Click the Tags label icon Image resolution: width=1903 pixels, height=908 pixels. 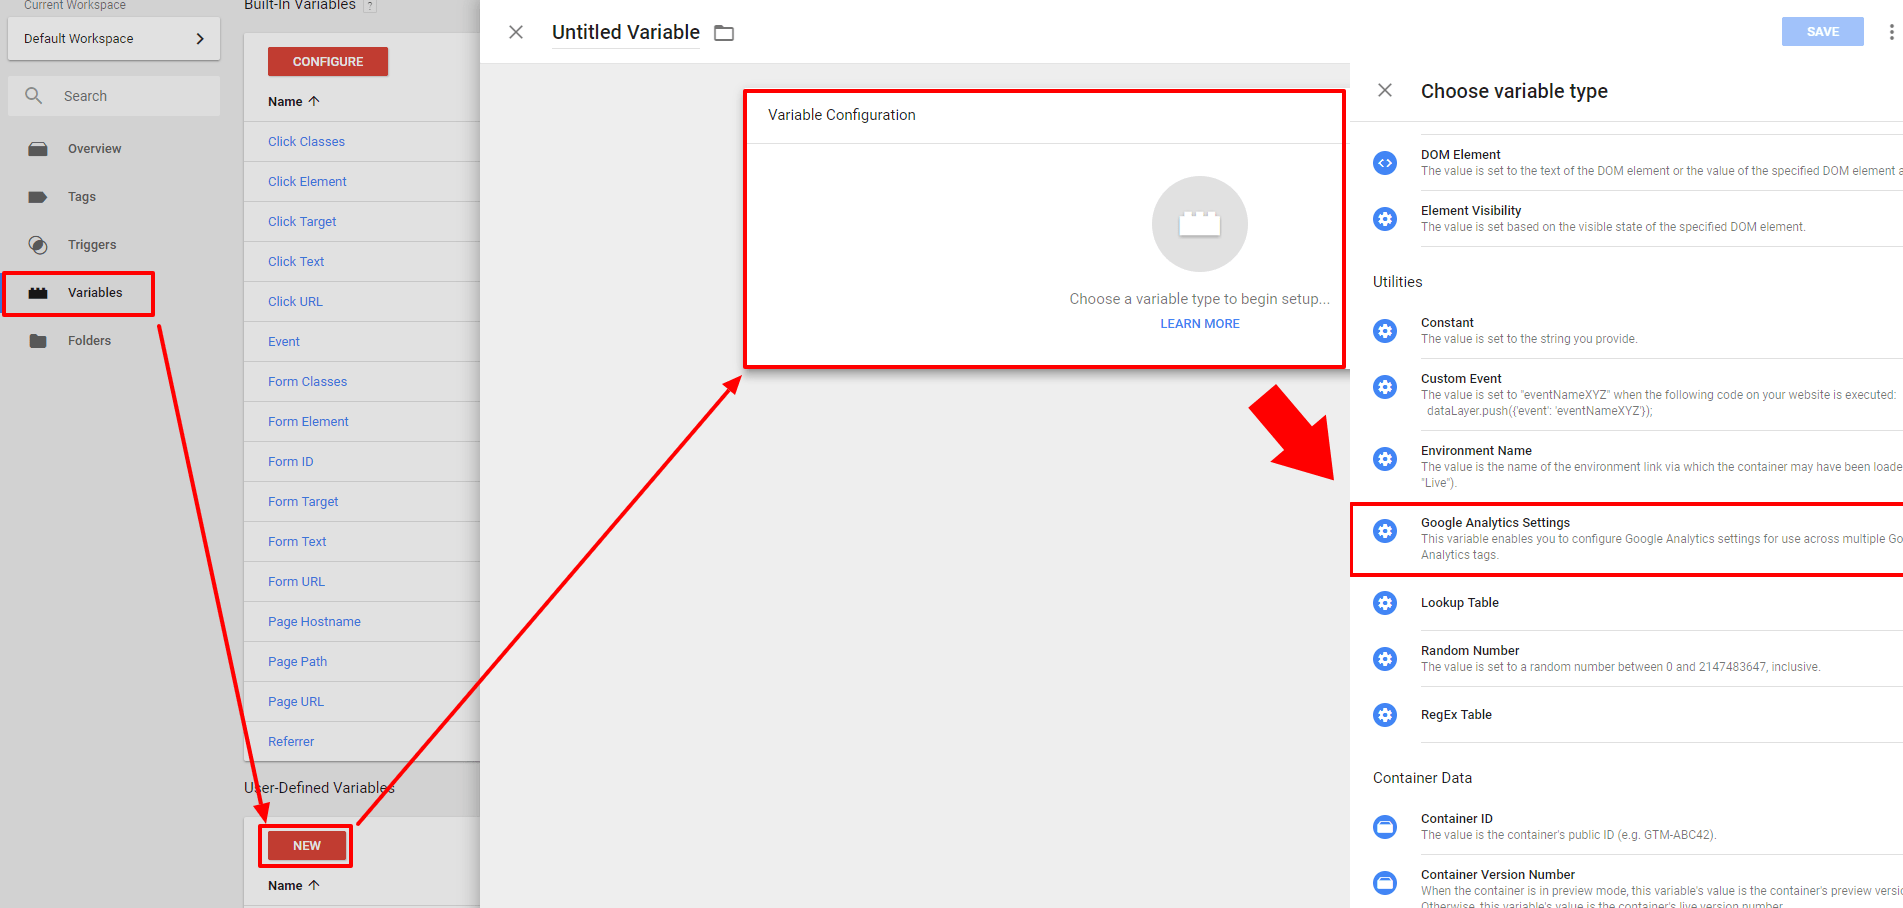pos(38,197)
